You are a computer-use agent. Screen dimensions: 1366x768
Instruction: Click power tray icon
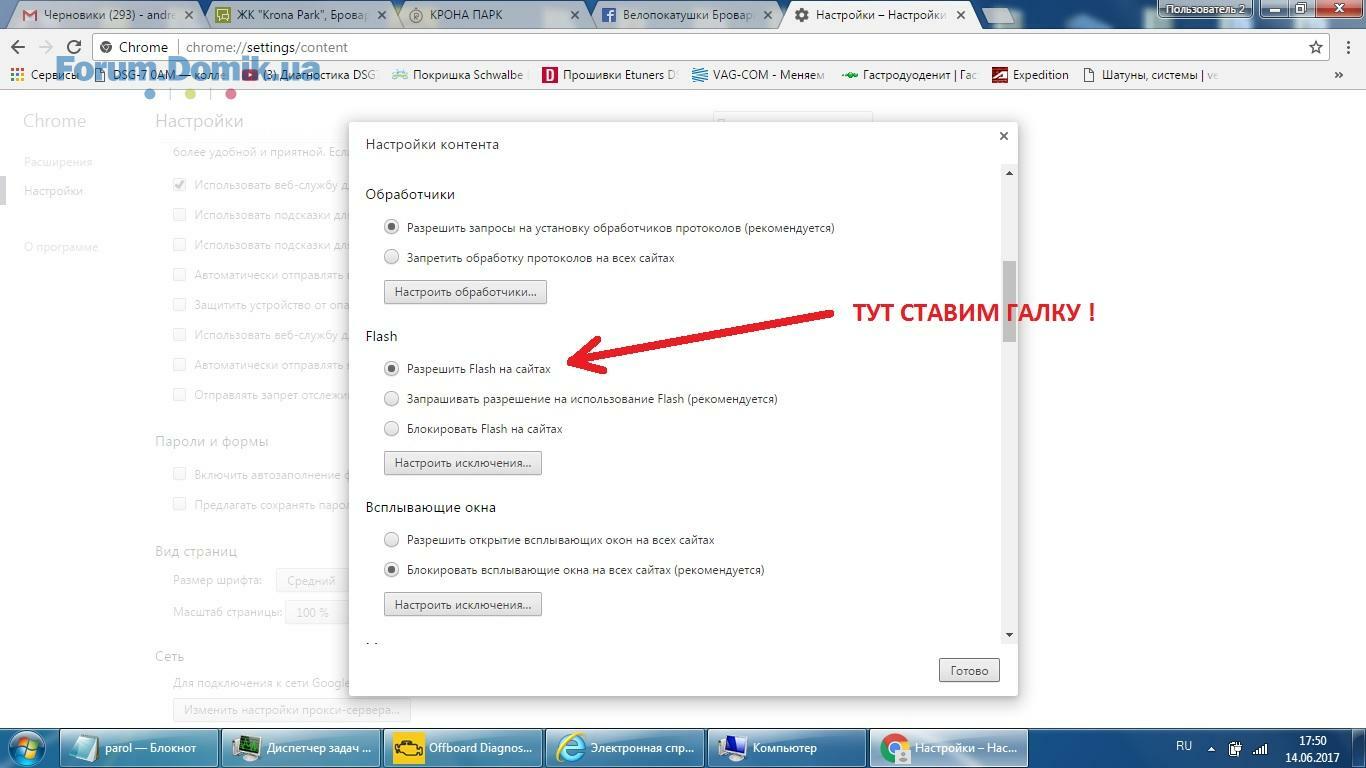pyautogui.click(x=1236, y=748)
